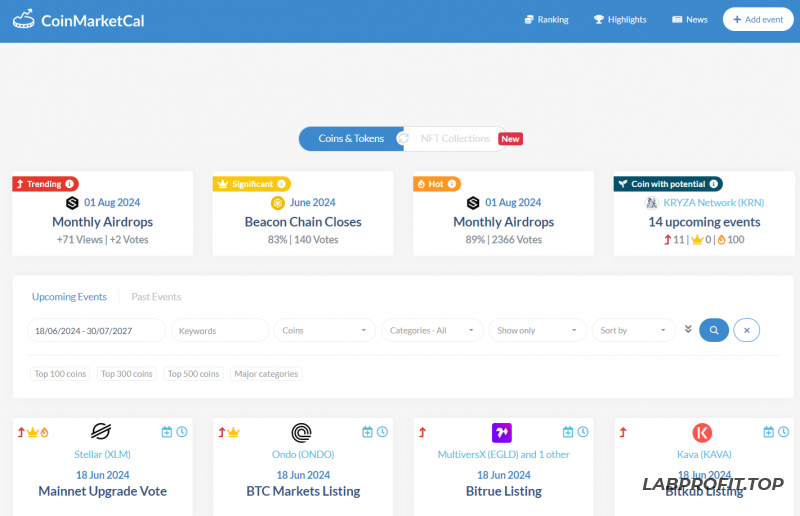The image size is (800, 516).
Task: Click the Kava (KAVA) coin logo
Action: [x=702, y=432]
